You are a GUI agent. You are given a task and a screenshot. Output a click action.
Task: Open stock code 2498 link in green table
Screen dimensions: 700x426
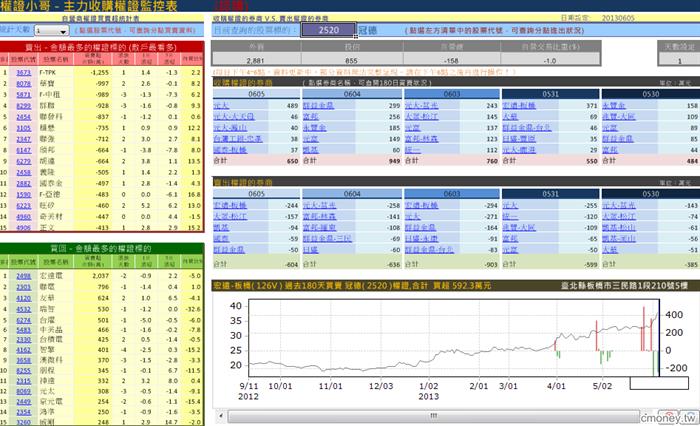click(24, 276)
